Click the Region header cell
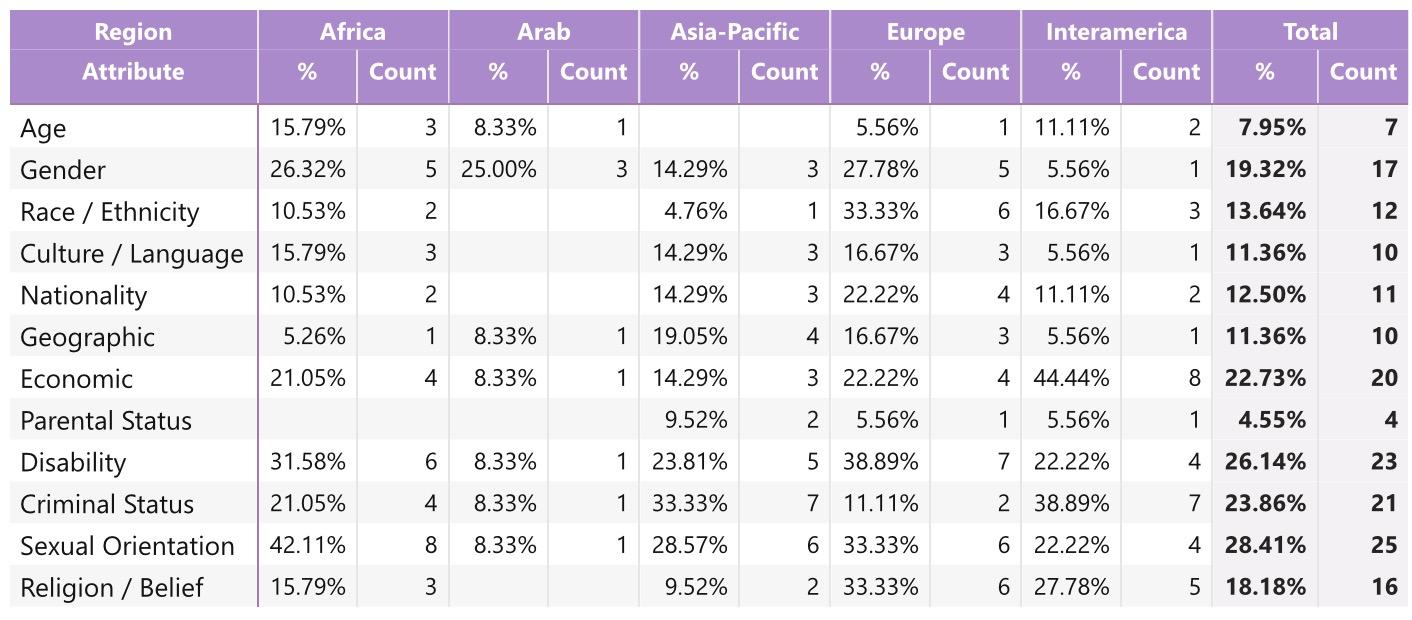 [x=133, y=31]
